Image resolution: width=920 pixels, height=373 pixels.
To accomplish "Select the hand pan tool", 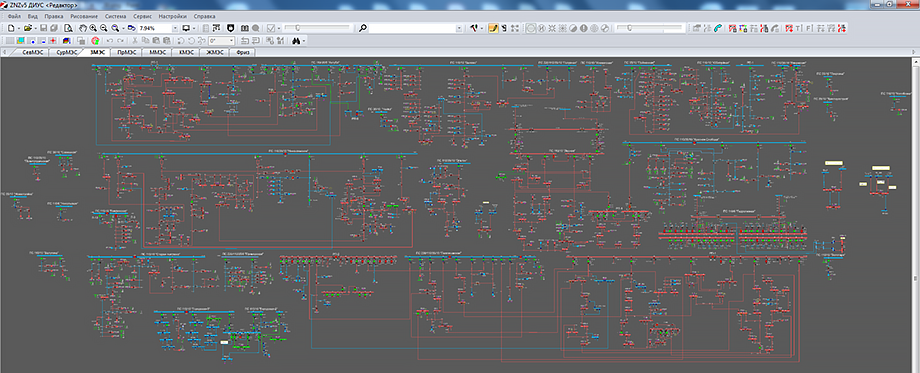I will click(83, 28).
